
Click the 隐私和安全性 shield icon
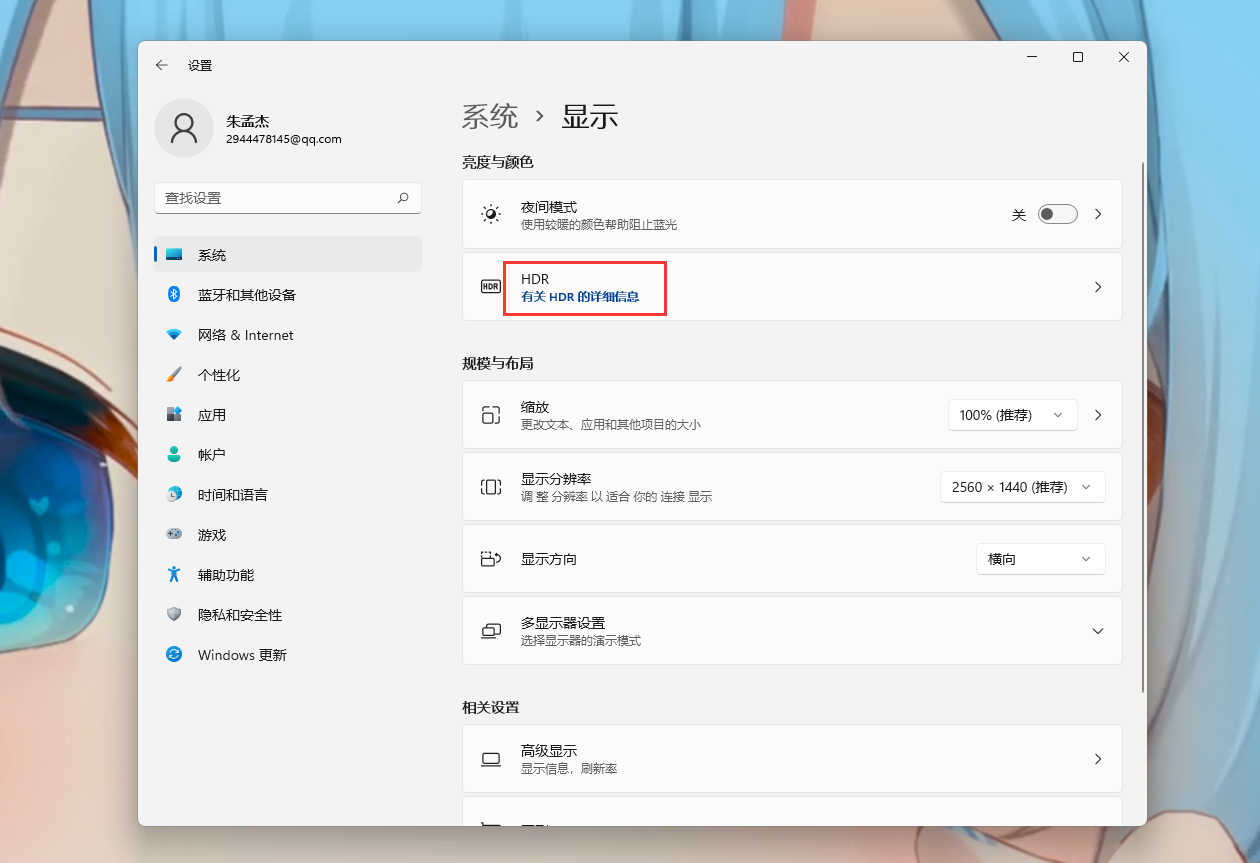tap(174, 615)
